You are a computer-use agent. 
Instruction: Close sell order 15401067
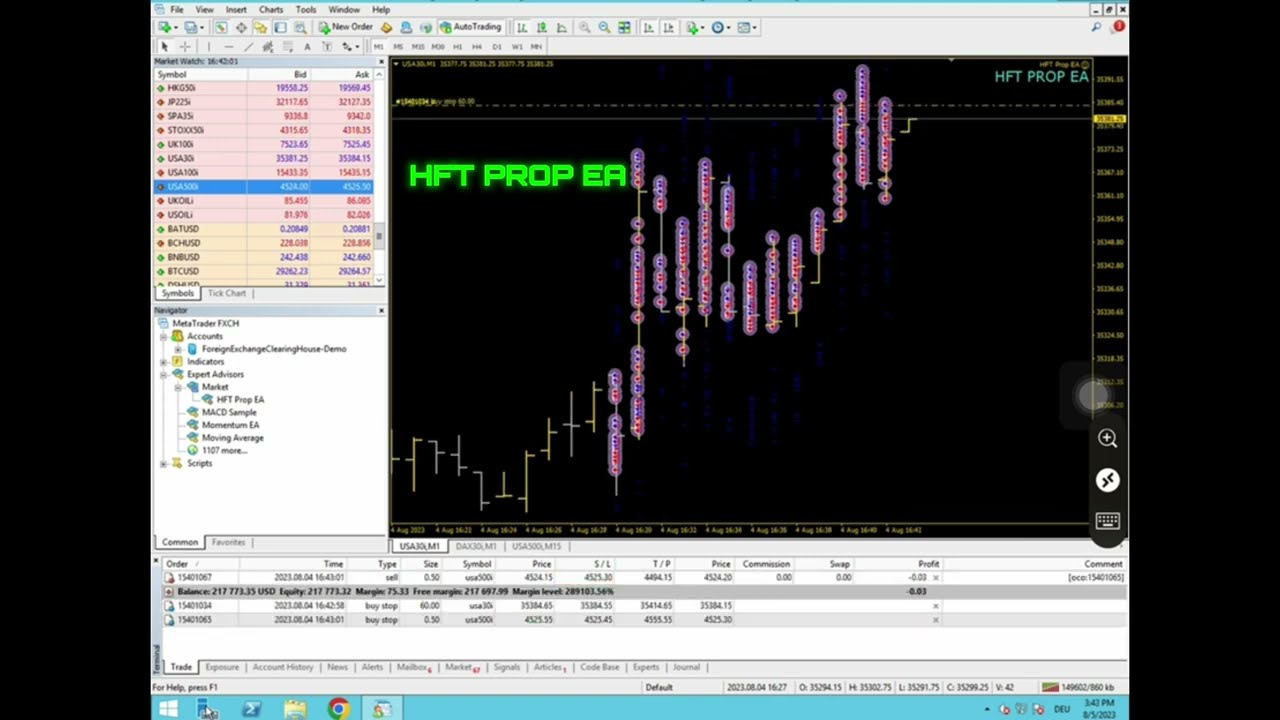[936, 577]
